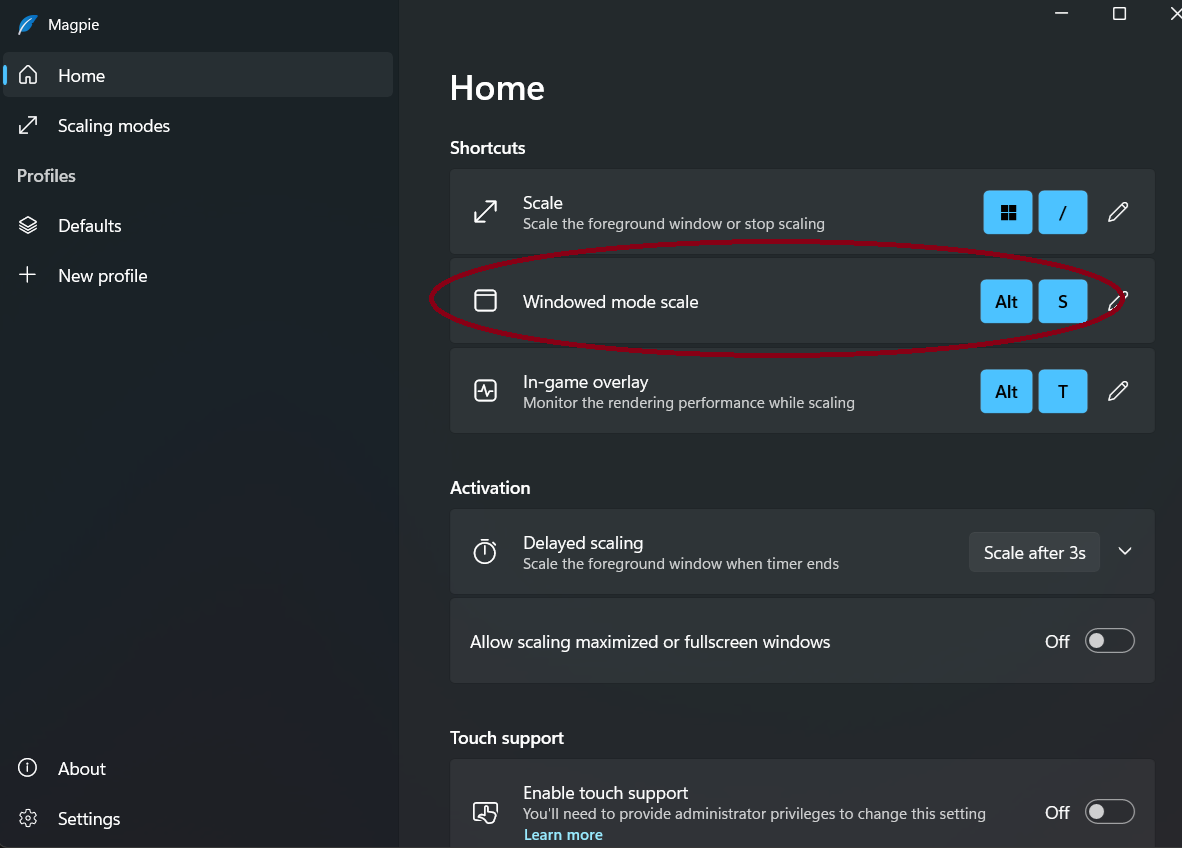Click the Magpie feather logo icon
This screenshot has height=848, width=1182.
[27, 25]
